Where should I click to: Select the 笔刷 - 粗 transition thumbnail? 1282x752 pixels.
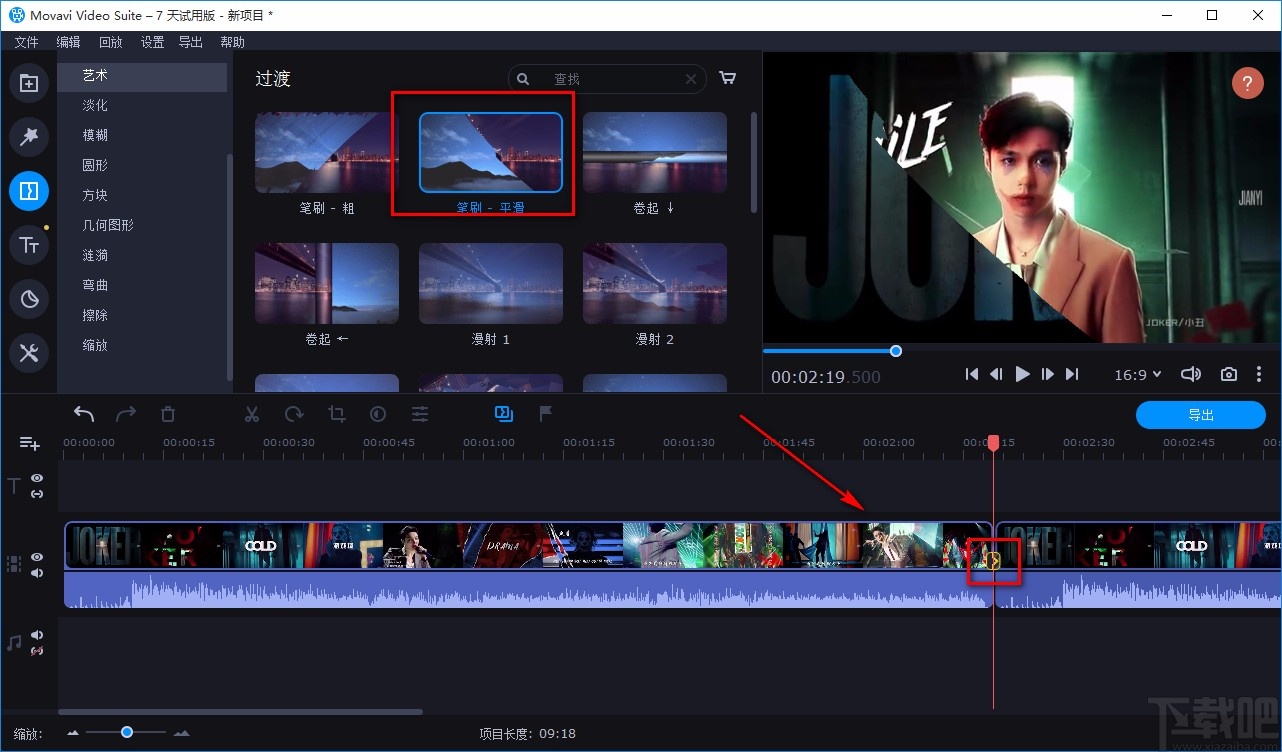pyautogui.click(x=327, y=152)
